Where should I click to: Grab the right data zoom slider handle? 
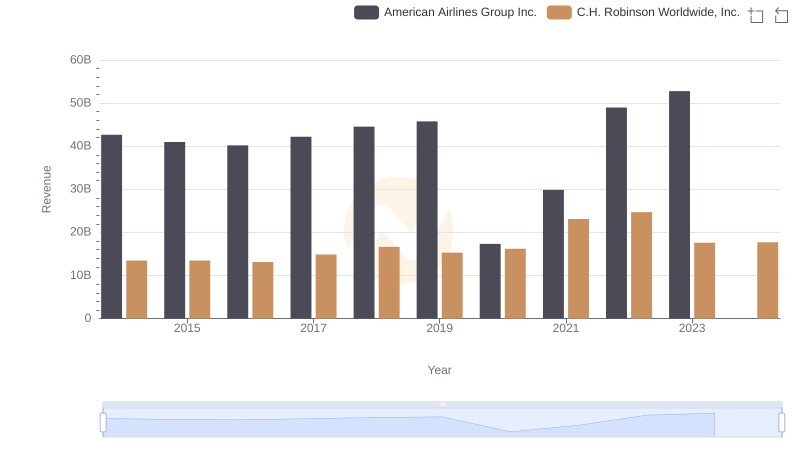point(782,423)
